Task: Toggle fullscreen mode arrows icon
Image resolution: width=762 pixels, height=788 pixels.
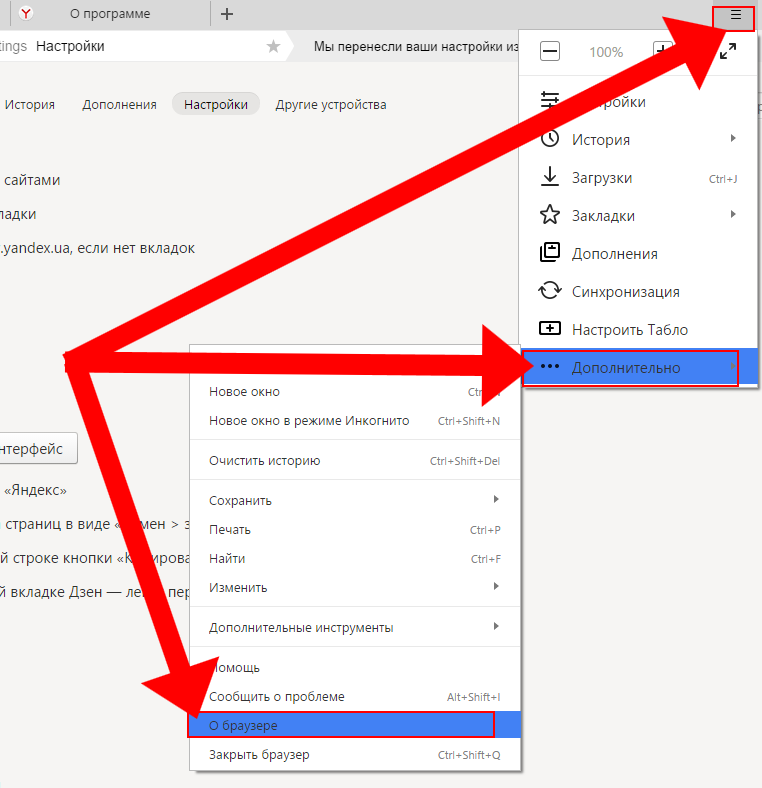Action: click(728, 52)
